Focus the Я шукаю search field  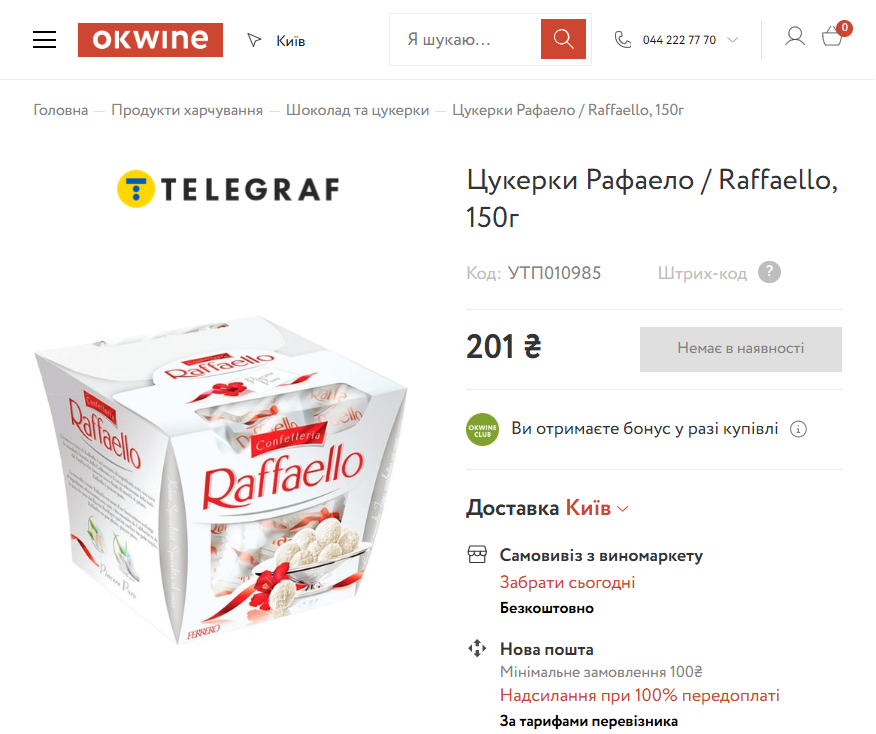(465, 40)
